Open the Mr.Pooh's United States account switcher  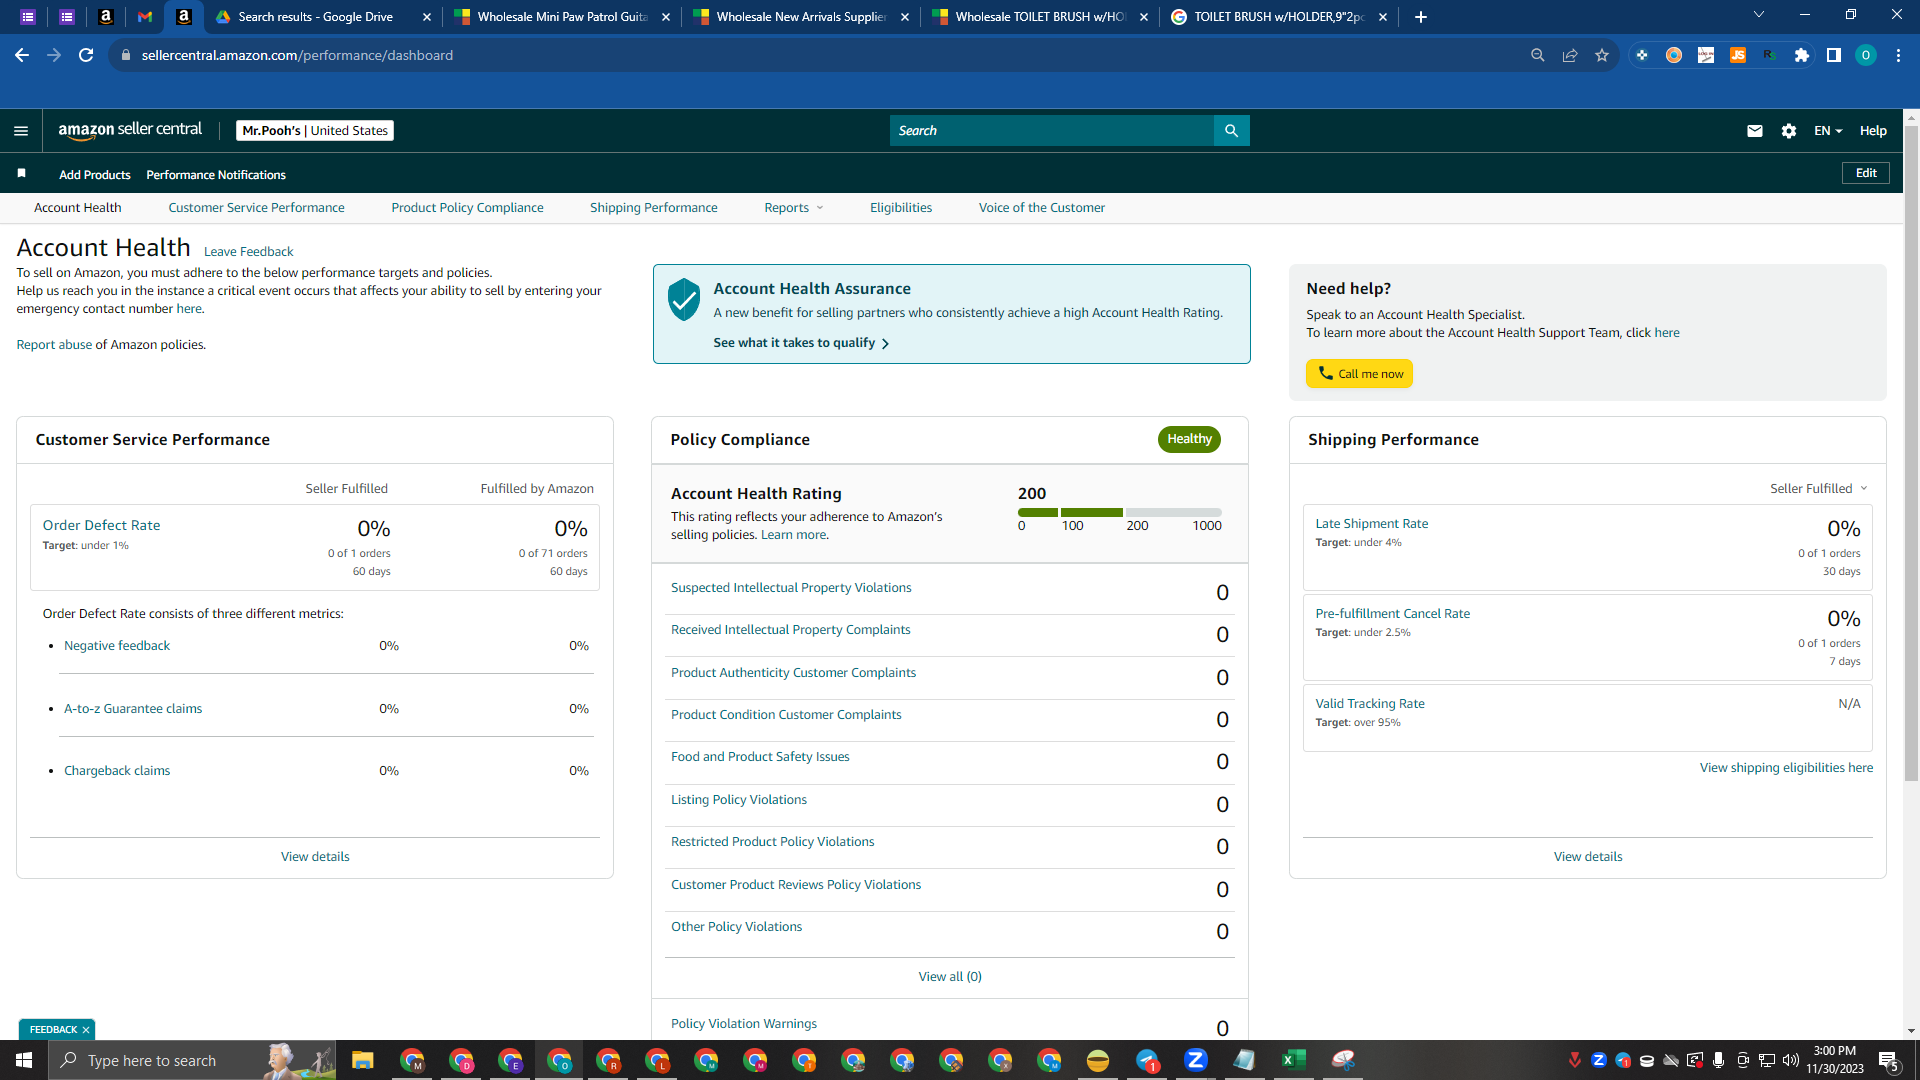tap(315, 131)
